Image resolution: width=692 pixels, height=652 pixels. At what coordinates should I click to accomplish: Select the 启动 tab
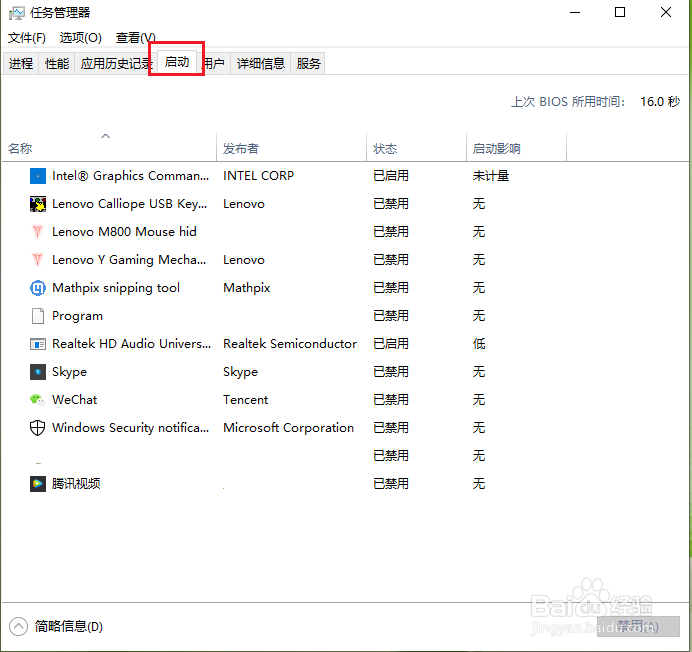pyautogui.click(x=177, y=62)
